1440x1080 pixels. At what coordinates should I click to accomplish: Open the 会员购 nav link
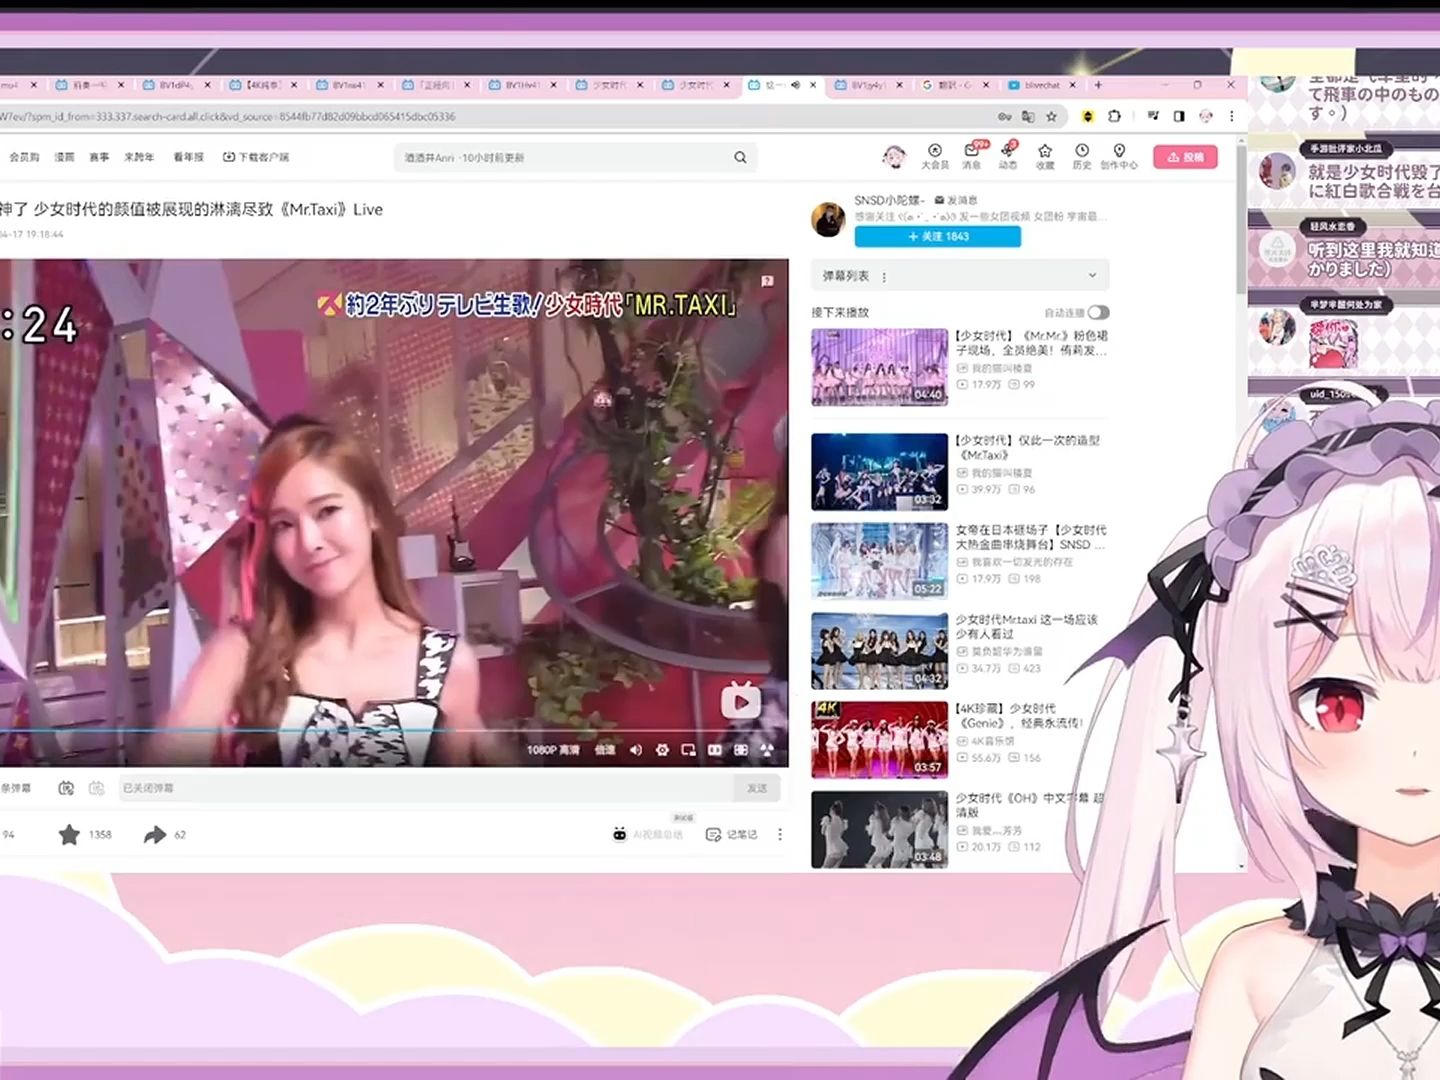click(25, 157)
